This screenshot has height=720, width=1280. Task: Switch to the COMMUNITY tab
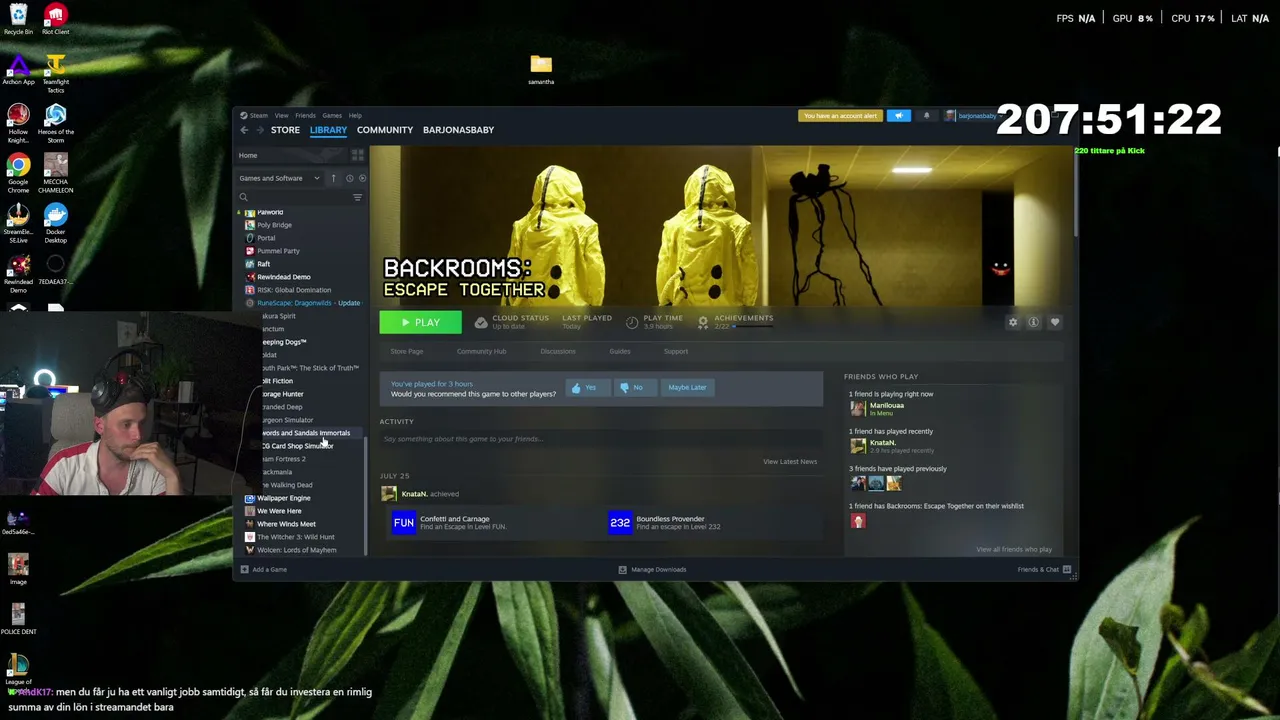coord(385,130)
